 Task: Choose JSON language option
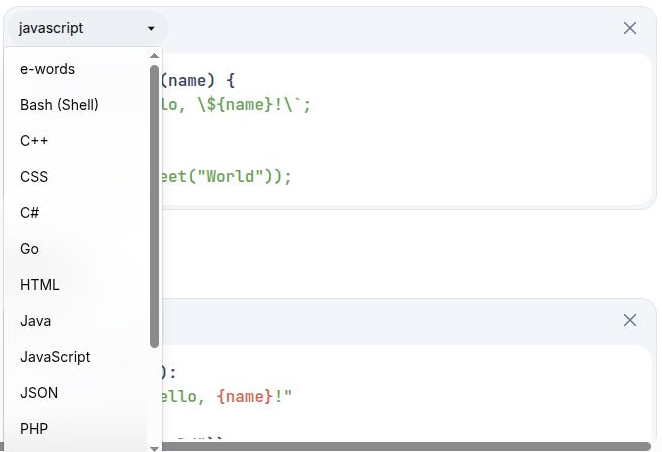pyautogui.click(x=76, y=393)
